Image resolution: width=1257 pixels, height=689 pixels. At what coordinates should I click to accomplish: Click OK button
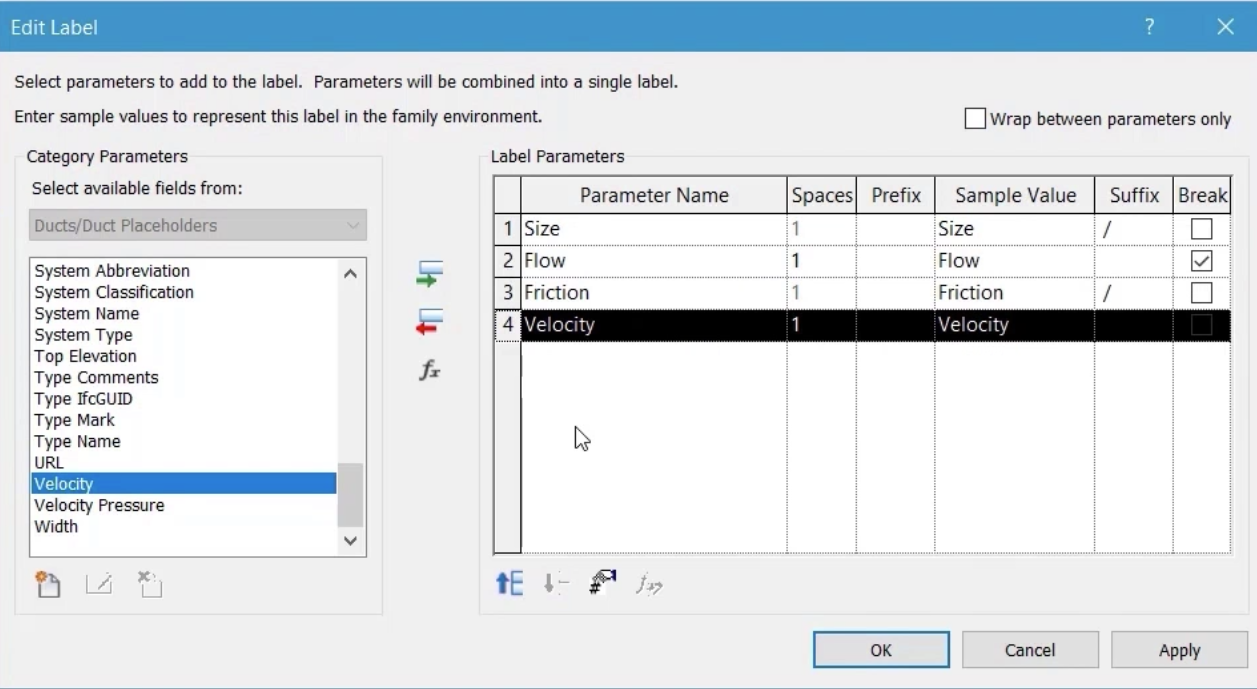(x=881, y=650)
